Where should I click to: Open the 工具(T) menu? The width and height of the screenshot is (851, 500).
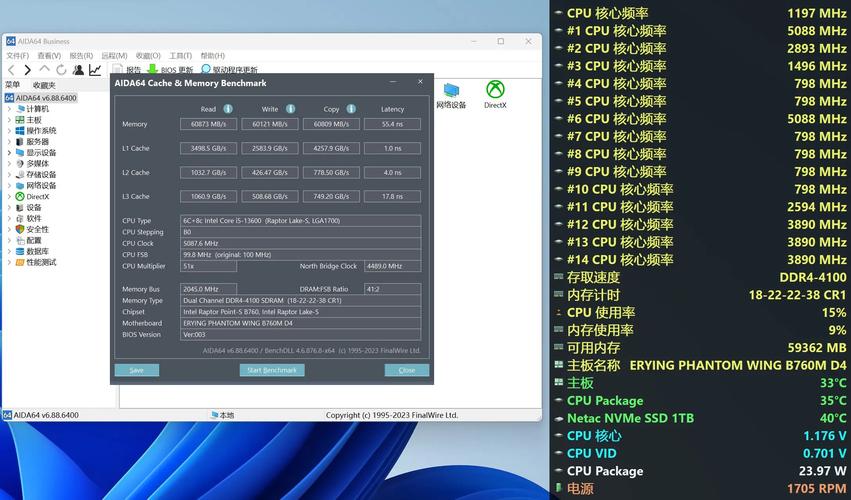(180, 56)
